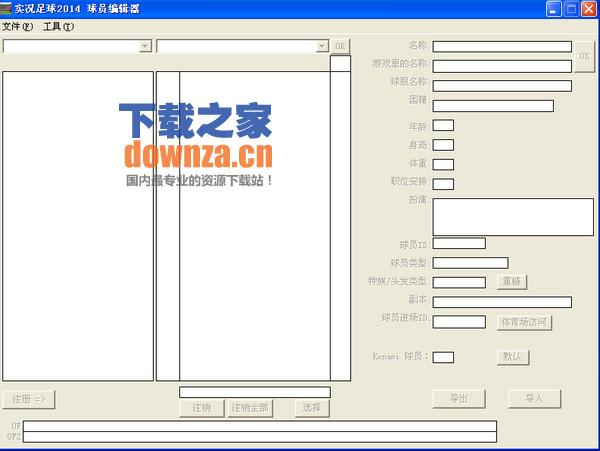
Task: Click the Konami 球员 field
Action: coord(443,357)
